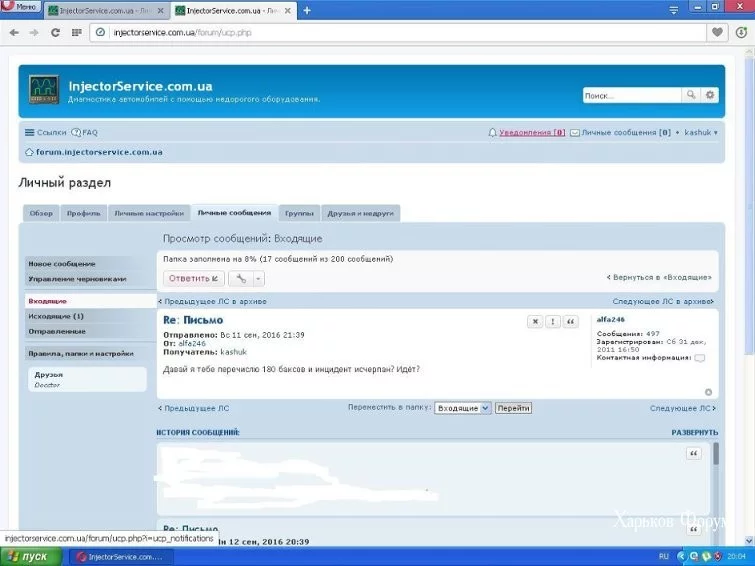Go to Предыдущее ЛС link
Viewport: 755px width, 566px height.
194,408
